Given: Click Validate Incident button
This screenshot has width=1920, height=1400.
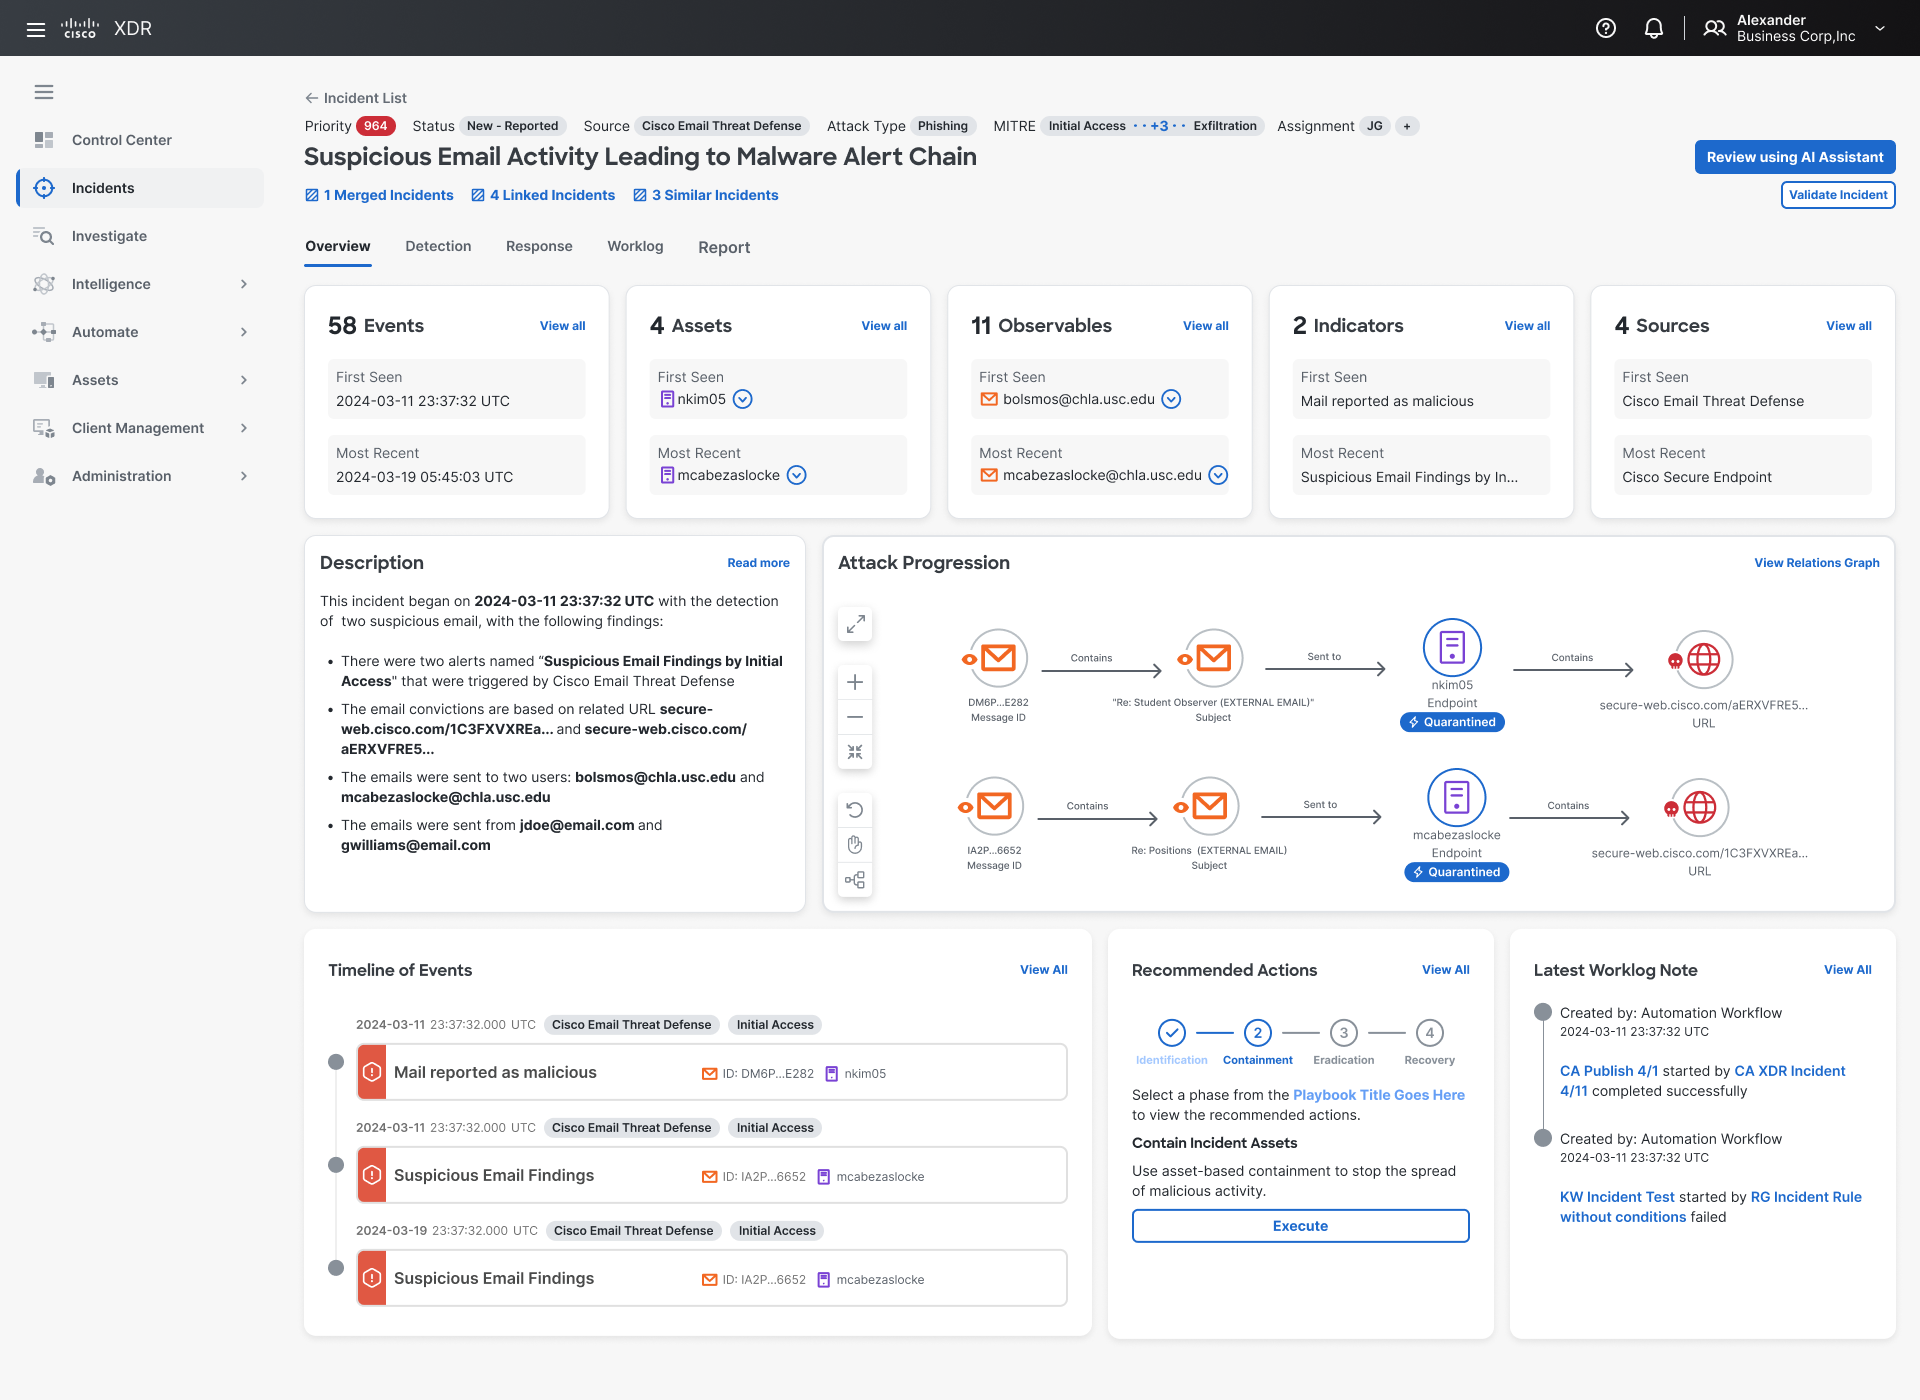Looking at the screenshot, I should click(1838, 195).
